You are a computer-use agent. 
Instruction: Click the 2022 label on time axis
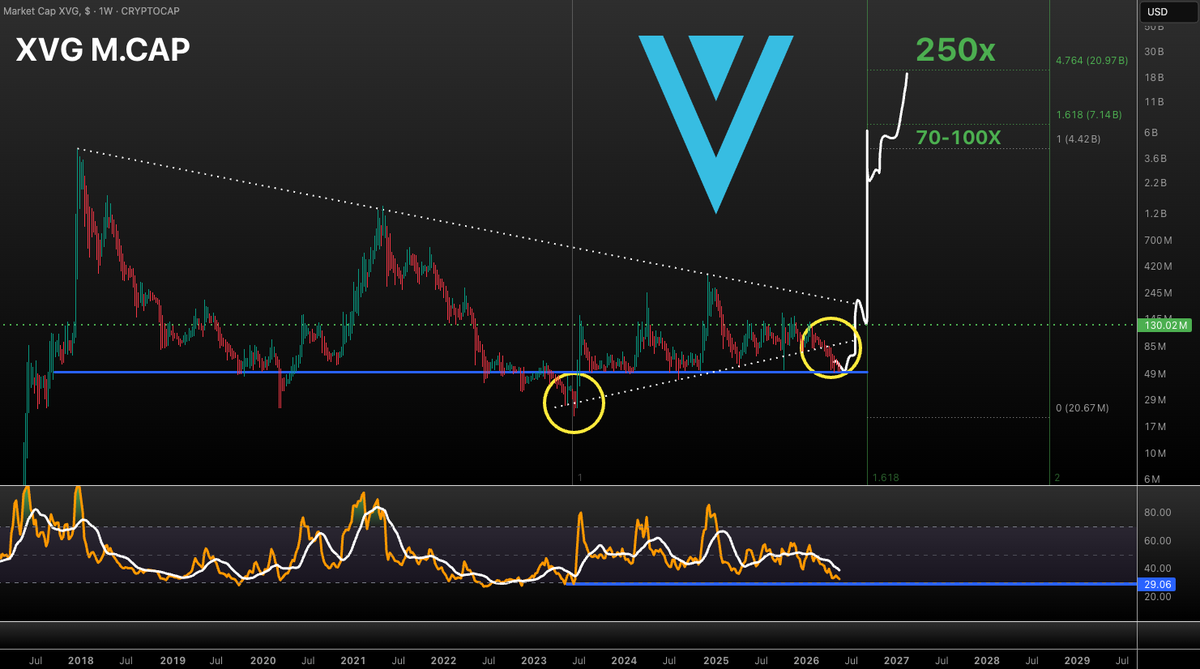click(444, 661)
